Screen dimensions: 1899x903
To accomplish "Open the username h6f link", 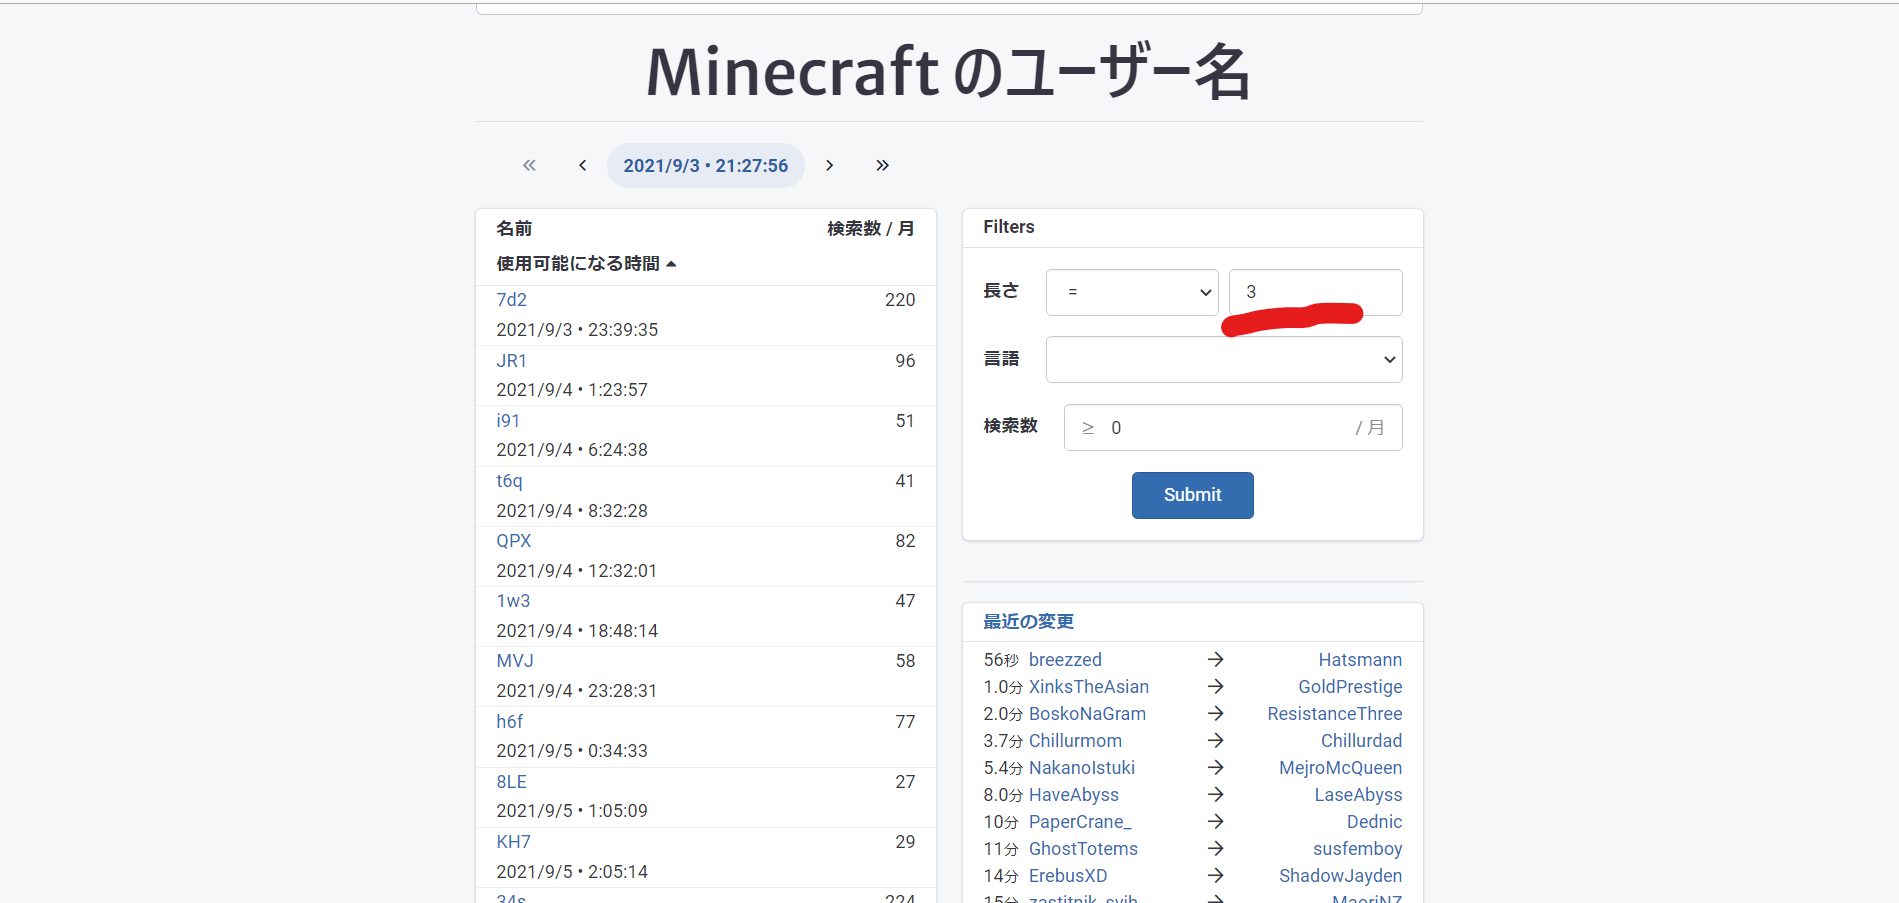I will (x=510, y=722).
